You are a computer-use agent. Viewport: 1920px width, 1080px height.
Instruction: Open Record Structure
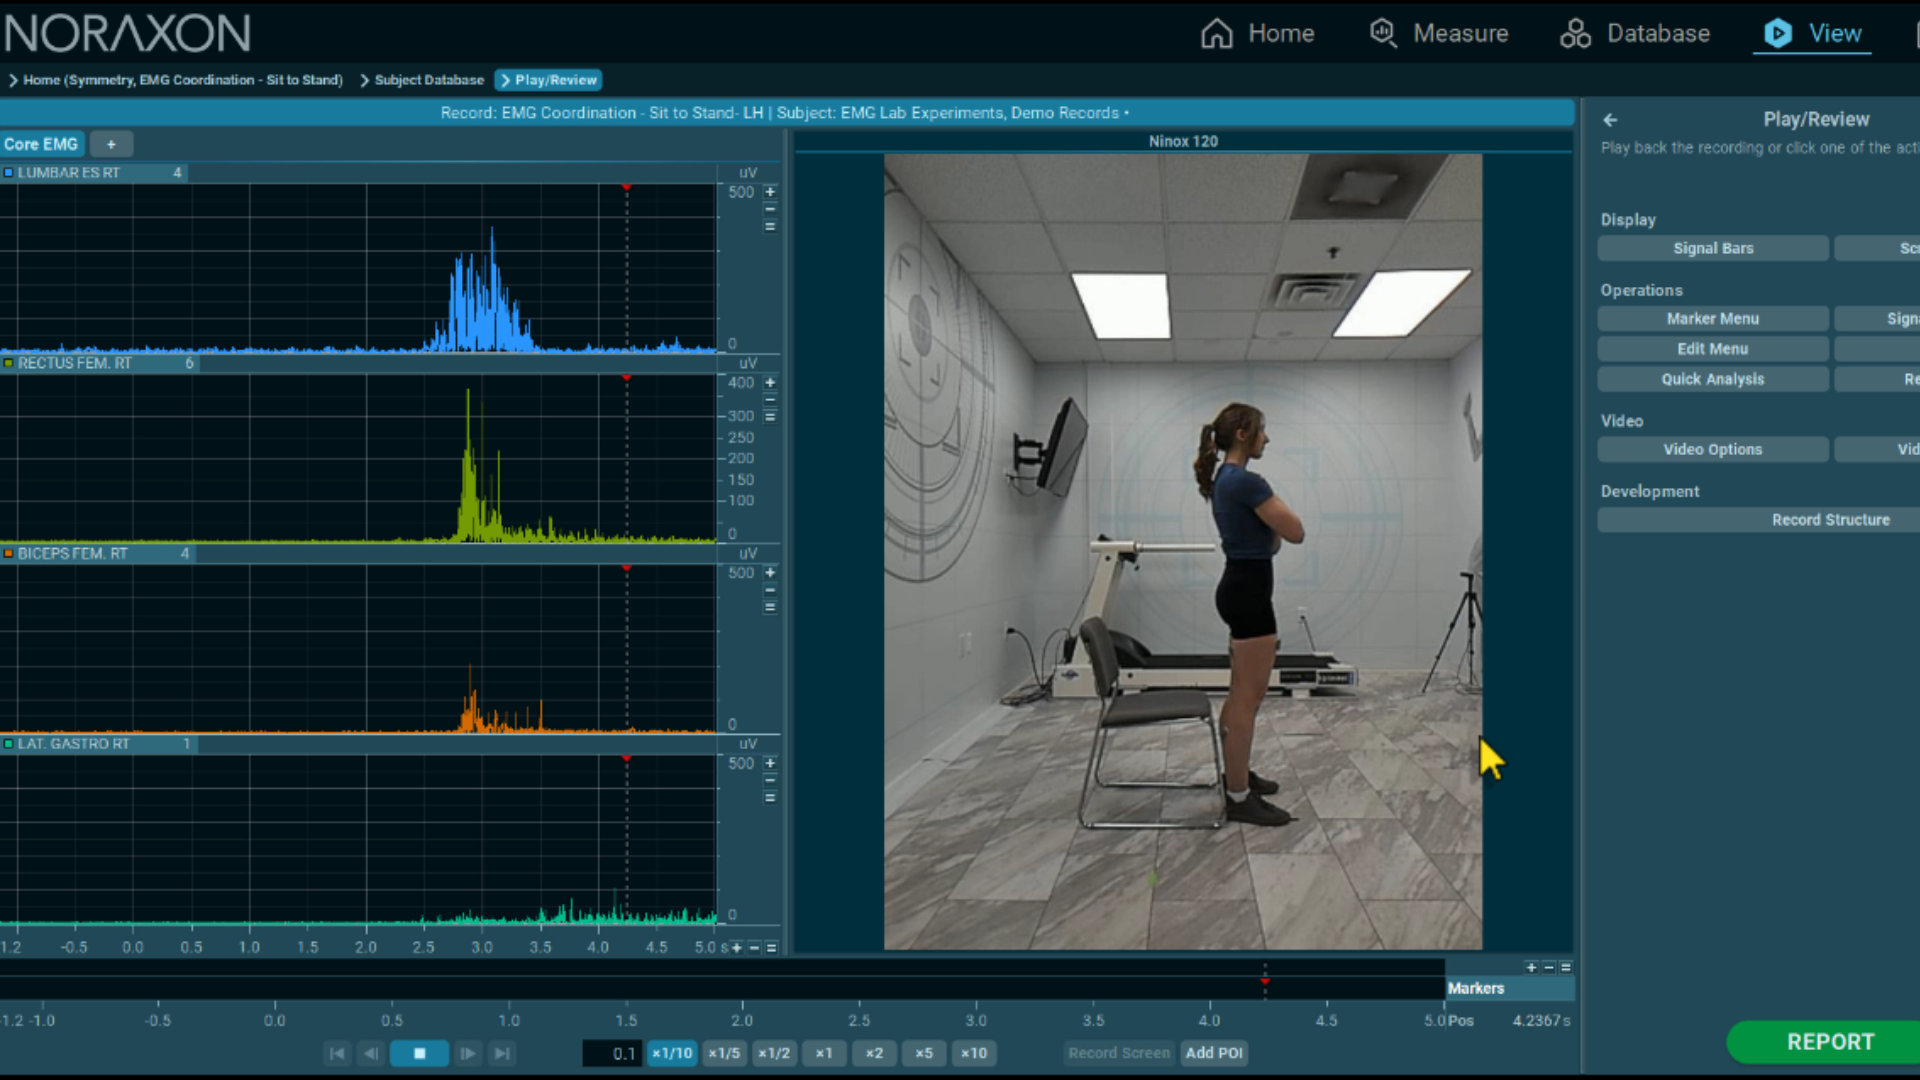point(1758,520)
